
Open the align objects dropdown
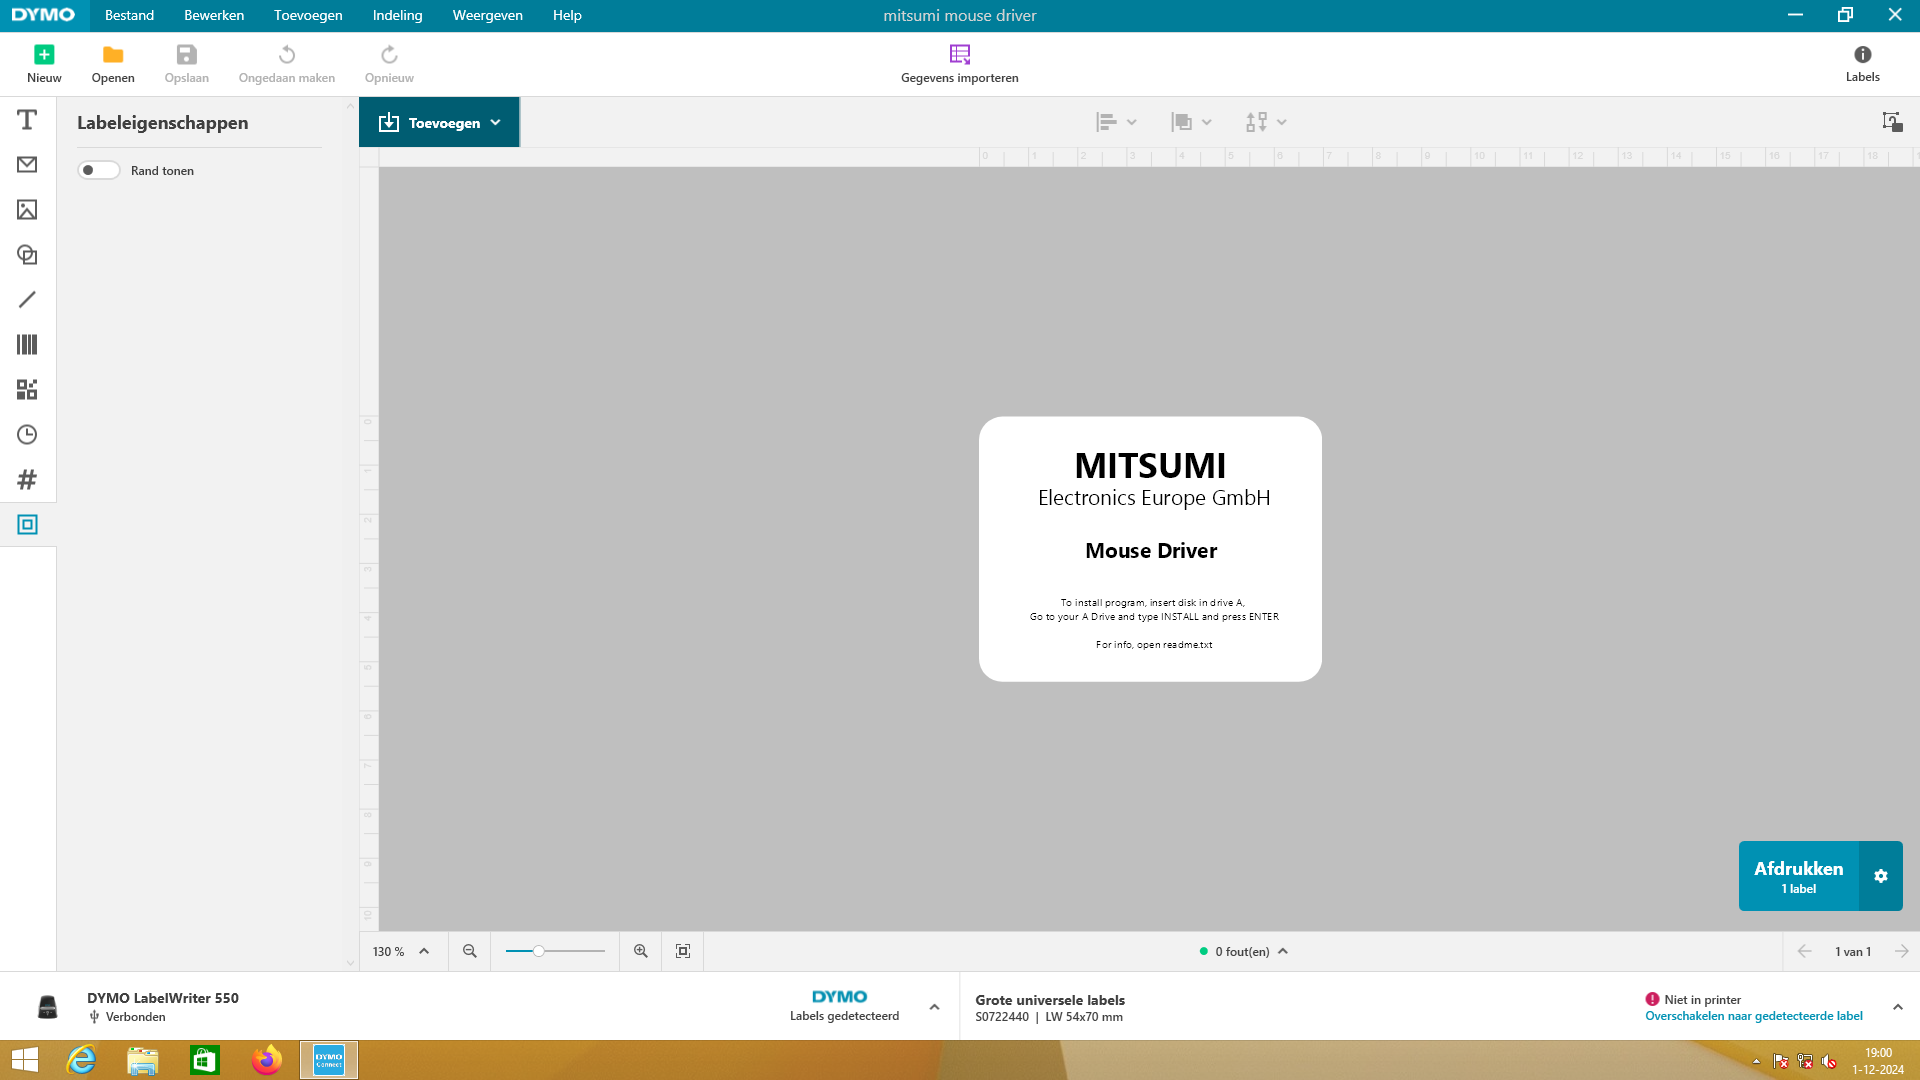[x=1116, y=122]
